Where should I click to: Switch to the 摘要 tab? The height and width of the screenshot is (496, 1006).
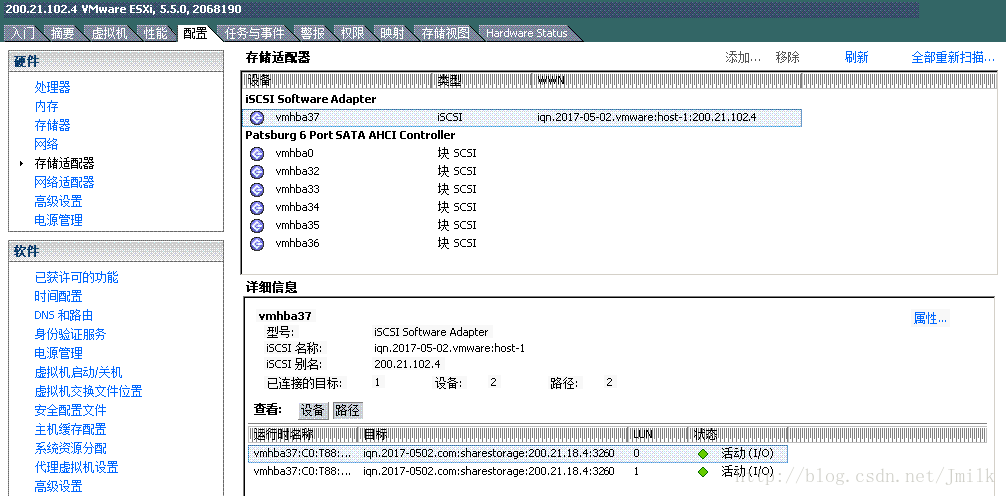[63, 33]
